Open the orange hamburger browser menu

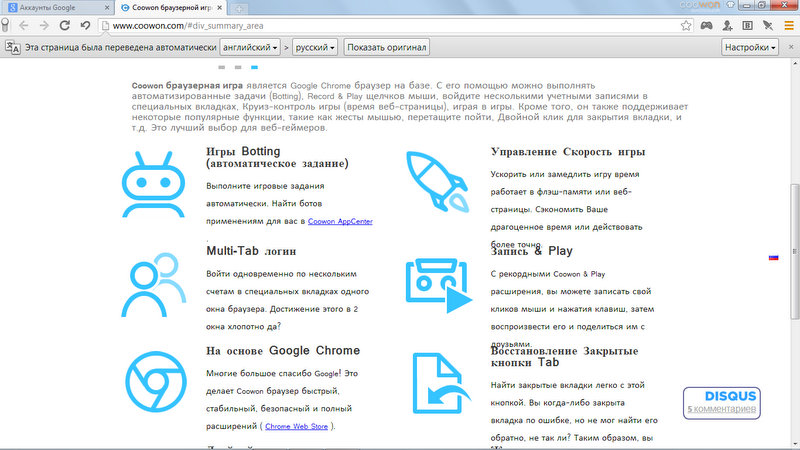789,26
